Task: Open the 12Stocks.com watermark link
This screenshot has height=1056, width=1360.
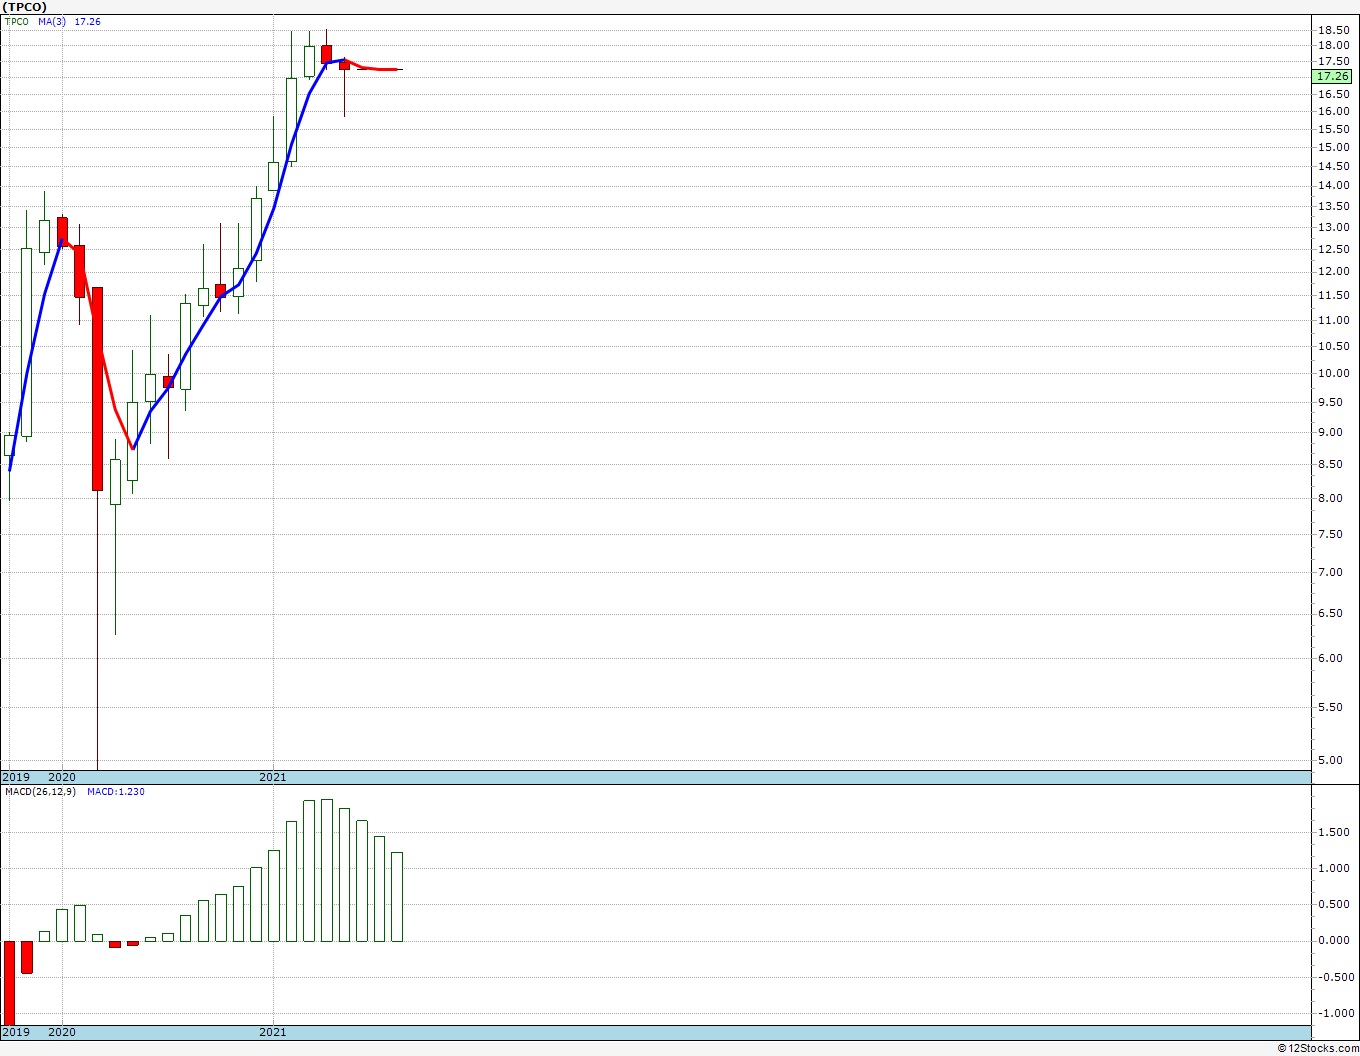Action: tap(1318, 1048)
